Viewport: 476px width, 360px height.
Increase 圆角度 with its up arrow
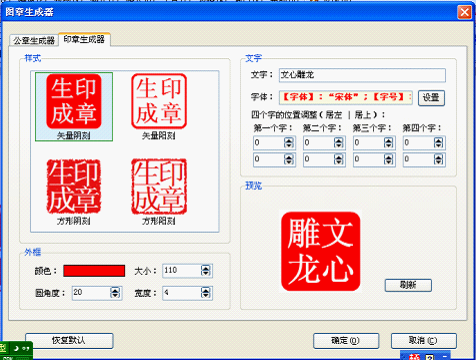click(115, 290)
